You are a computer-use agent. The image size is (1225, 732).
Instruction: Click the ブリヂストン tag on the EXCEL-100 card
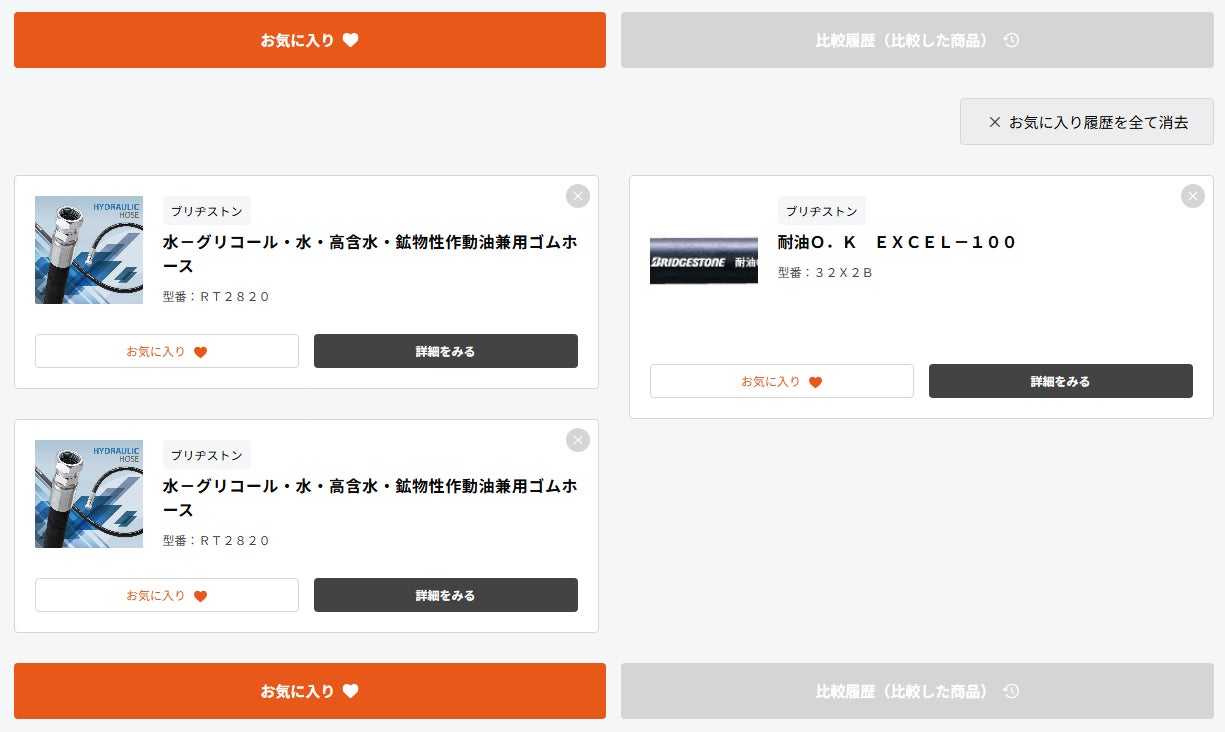[x=822, y=211]
